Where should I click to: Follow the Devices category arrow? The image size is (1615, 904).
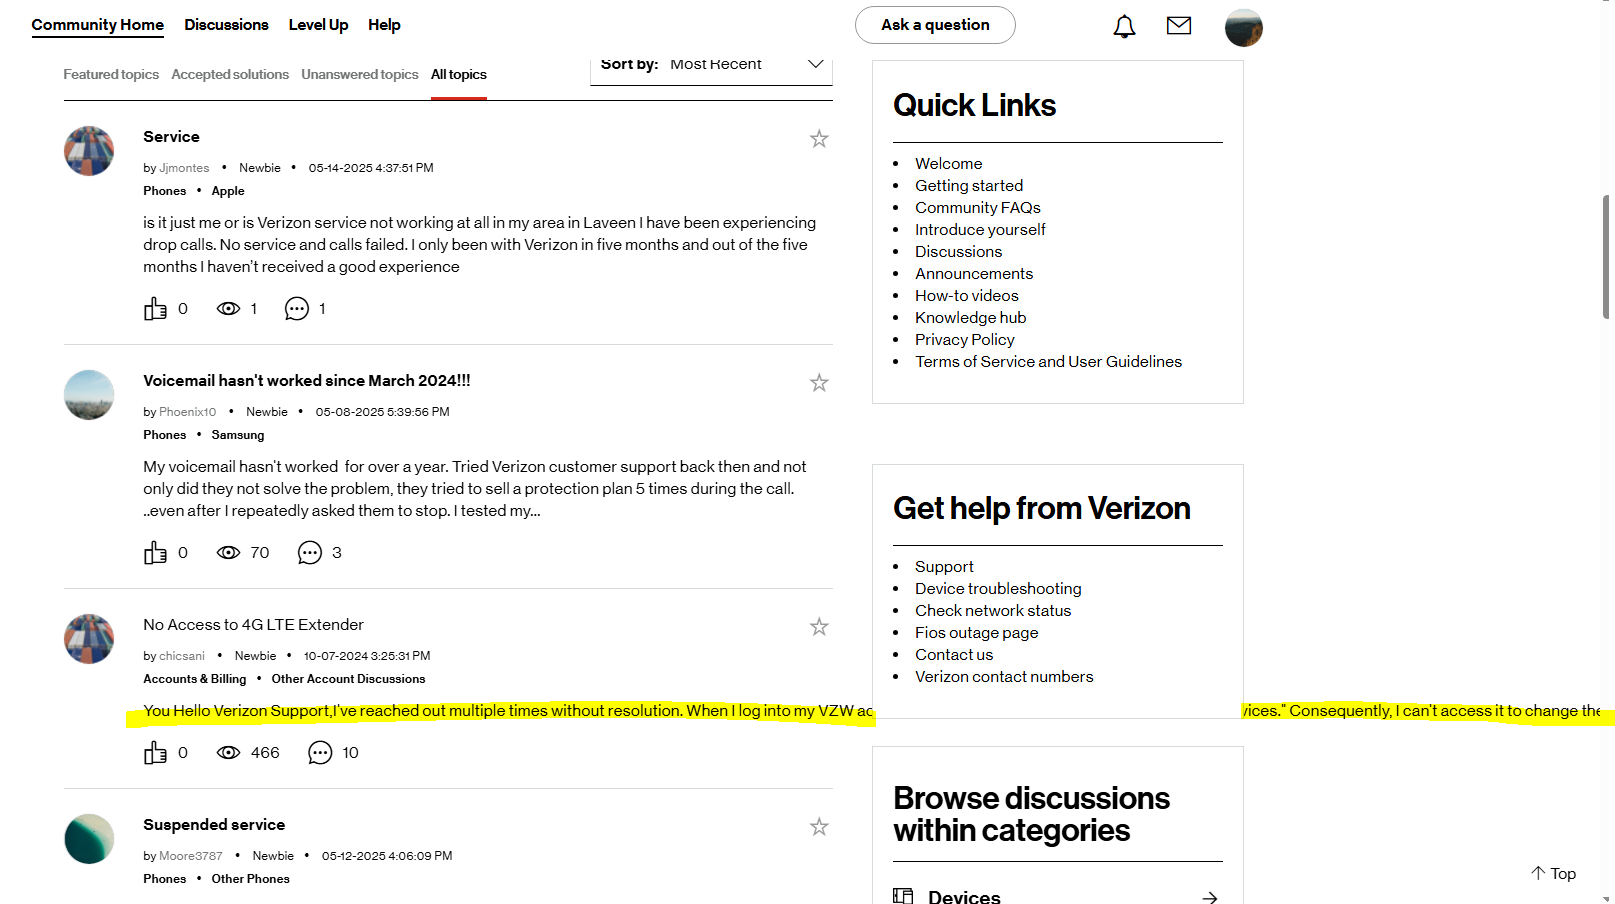[x=1210, y=897]
